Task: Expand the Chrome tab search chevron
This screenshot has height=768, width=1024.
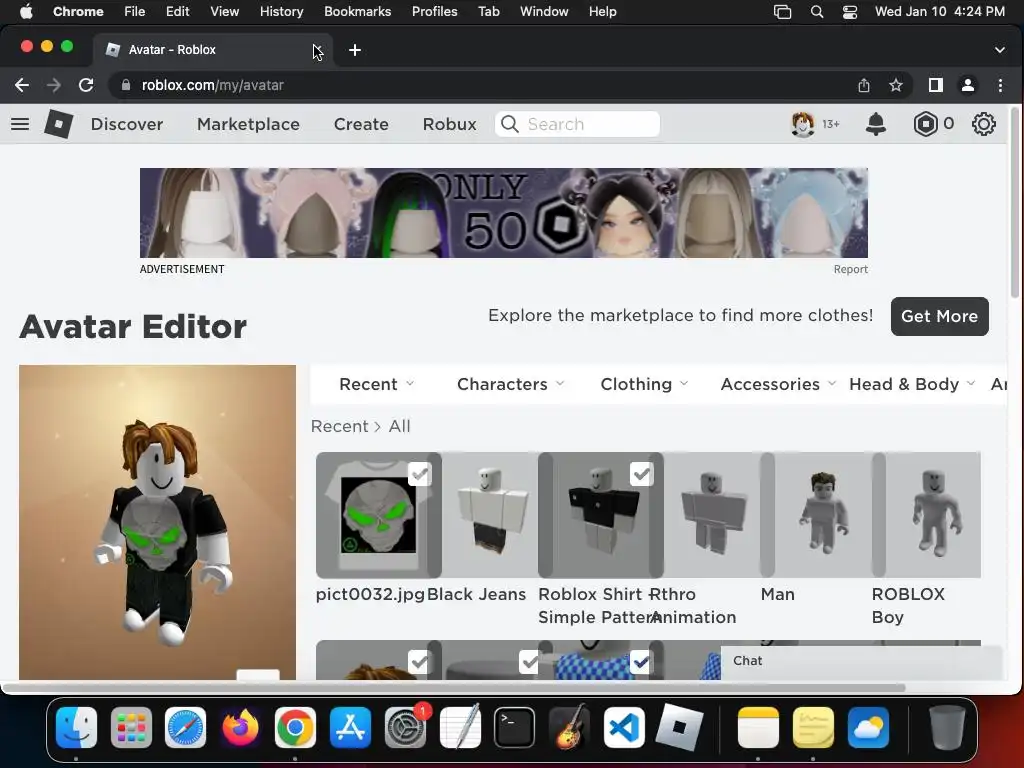Action: (x=999, y=50)
